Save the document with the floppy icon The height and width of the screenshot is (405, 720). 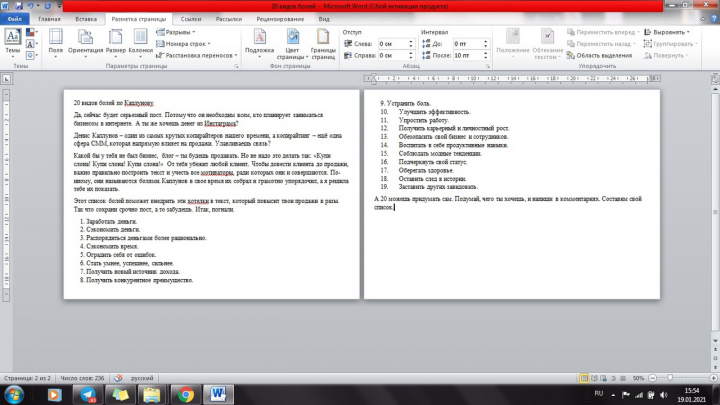pos(19,6)
